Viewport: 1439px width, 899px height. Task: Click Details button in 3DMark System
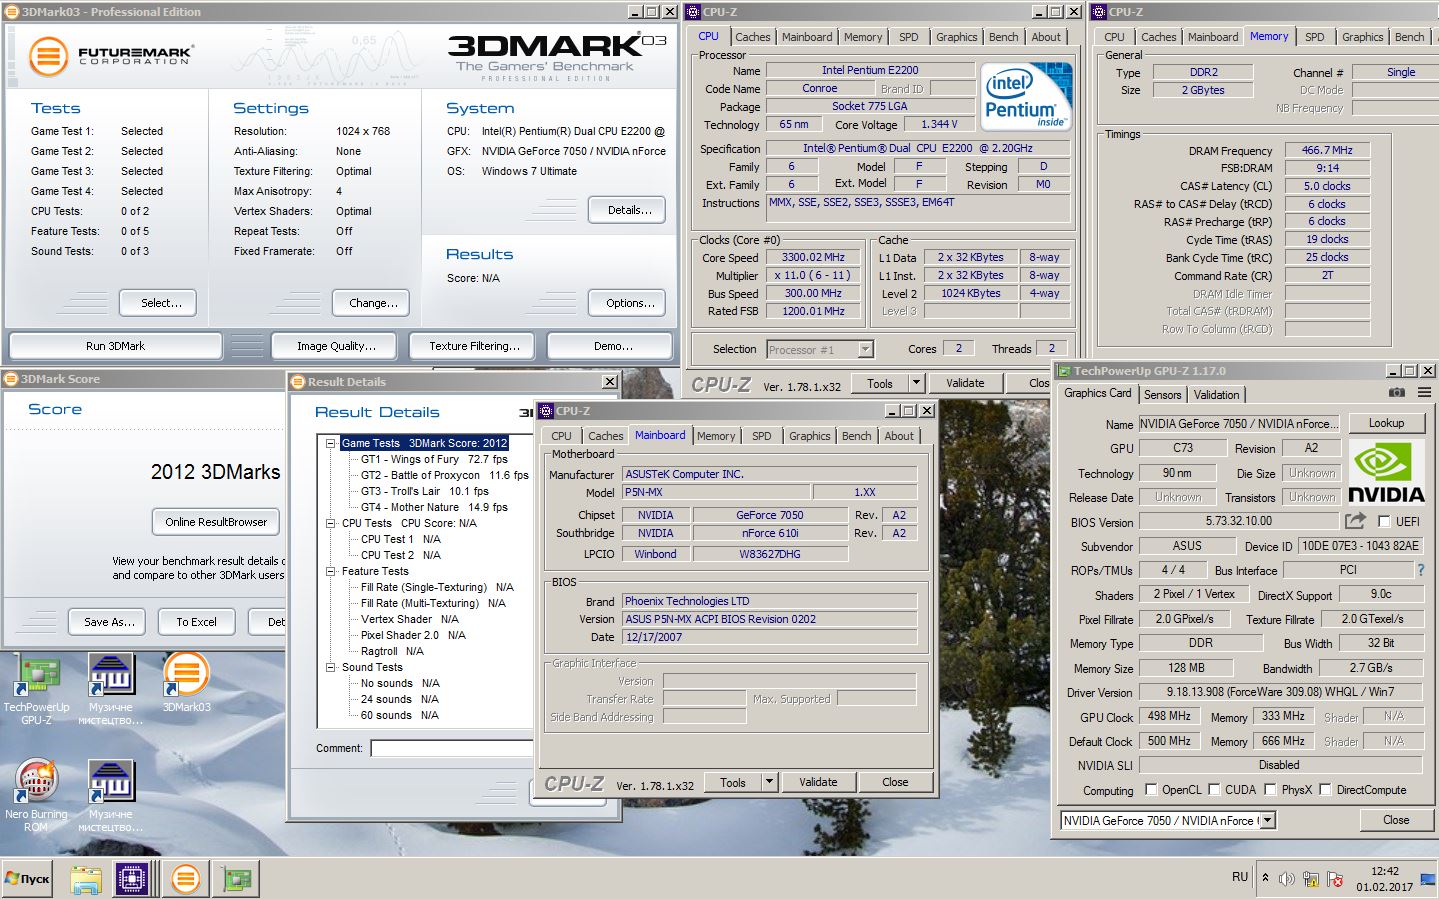[629, 210]
